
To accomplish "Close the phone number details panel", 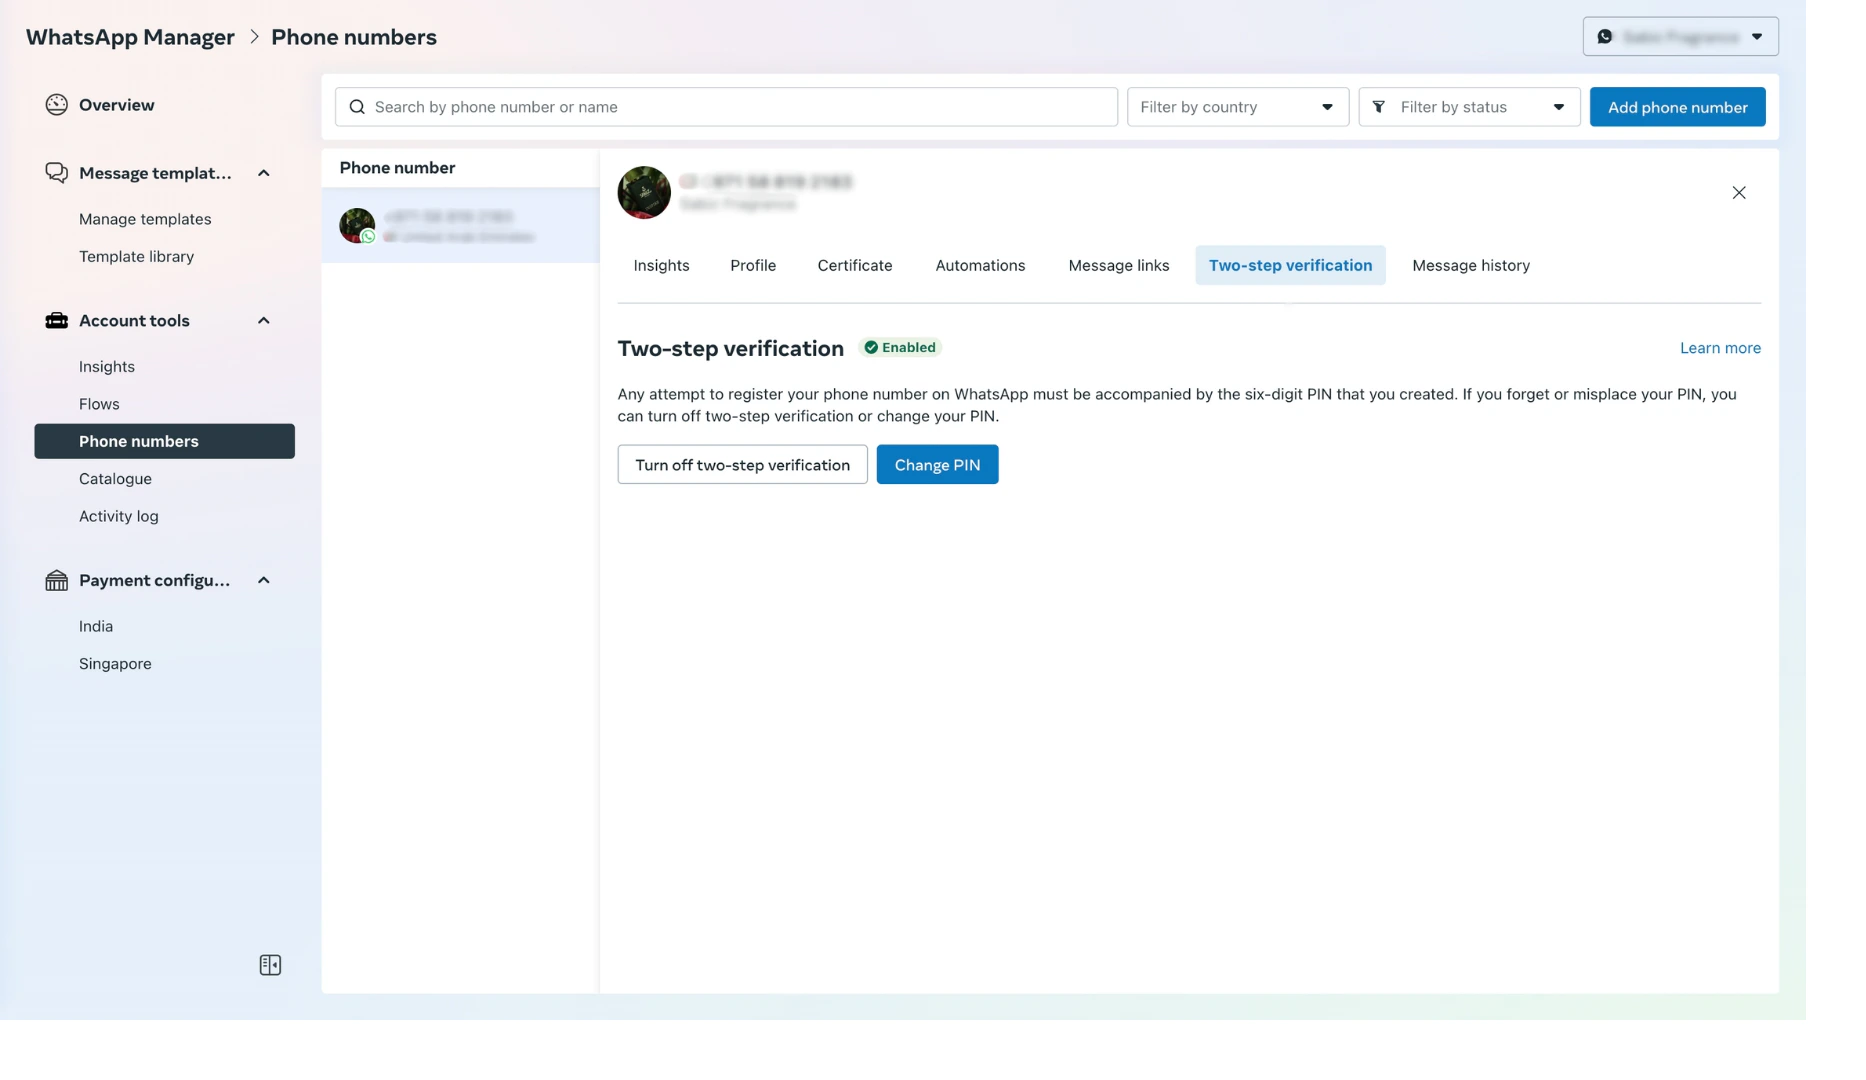I will coord(1739,193).
